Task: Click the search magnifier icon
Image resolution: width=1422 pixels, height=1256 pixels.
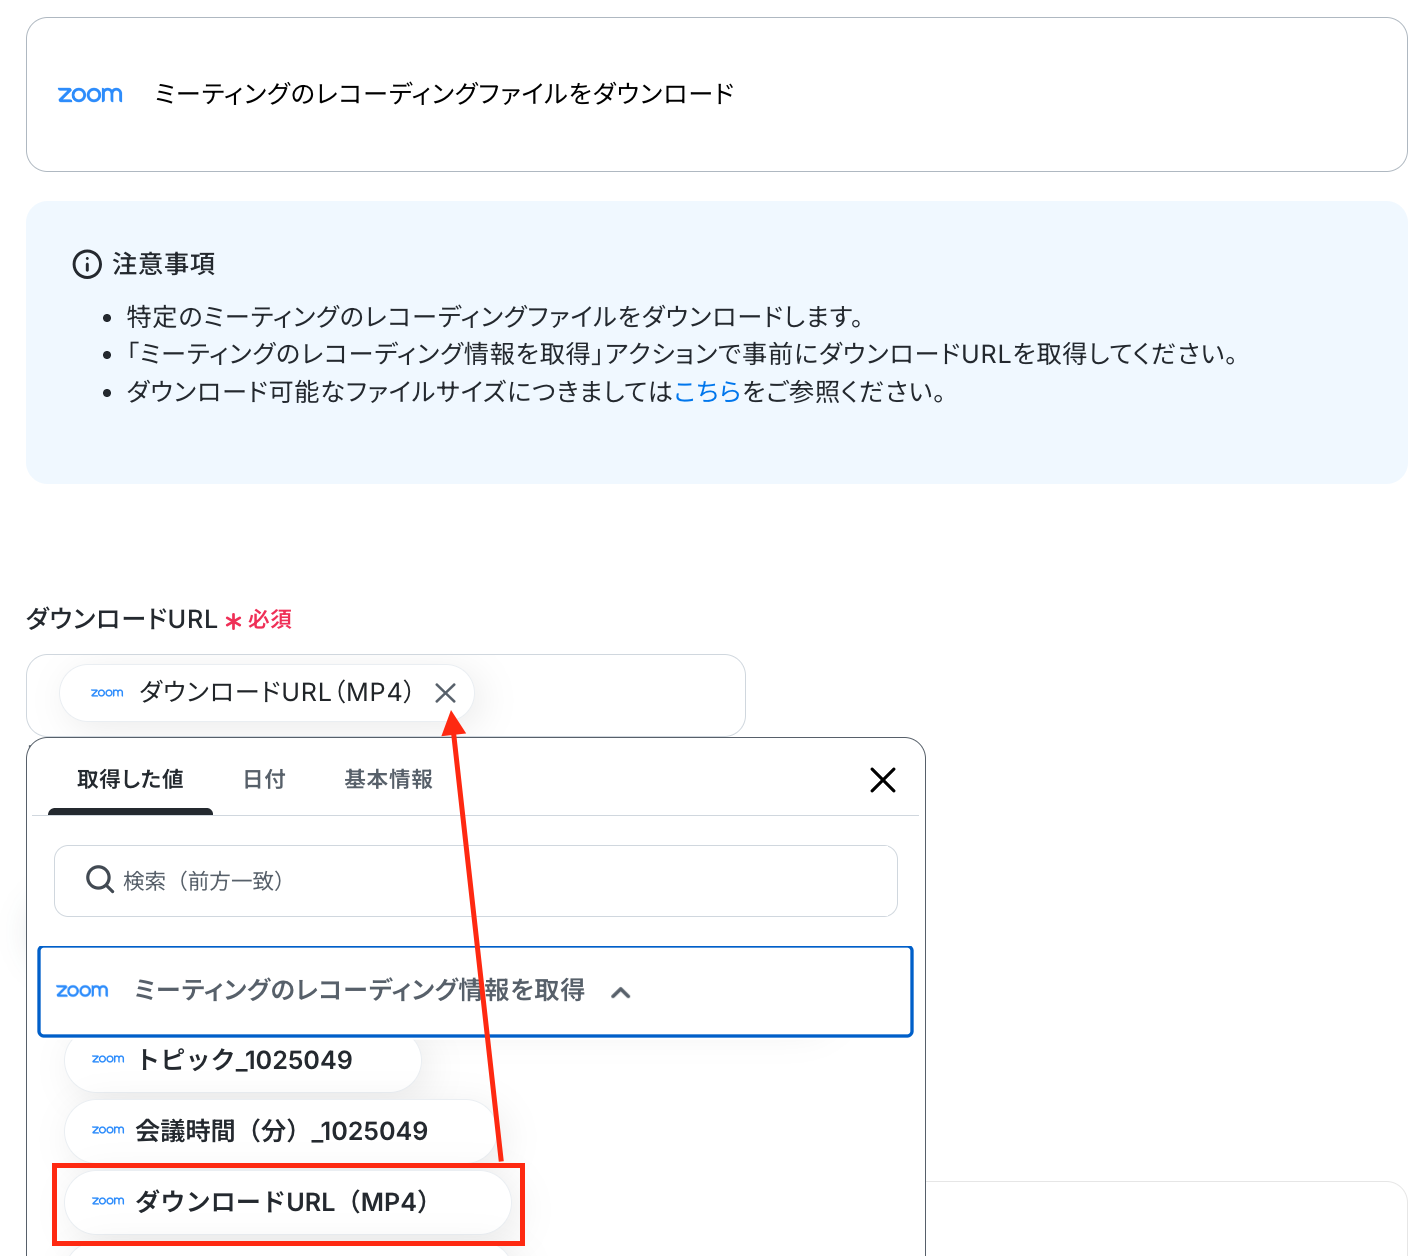Action: click(x=99, y=880)
